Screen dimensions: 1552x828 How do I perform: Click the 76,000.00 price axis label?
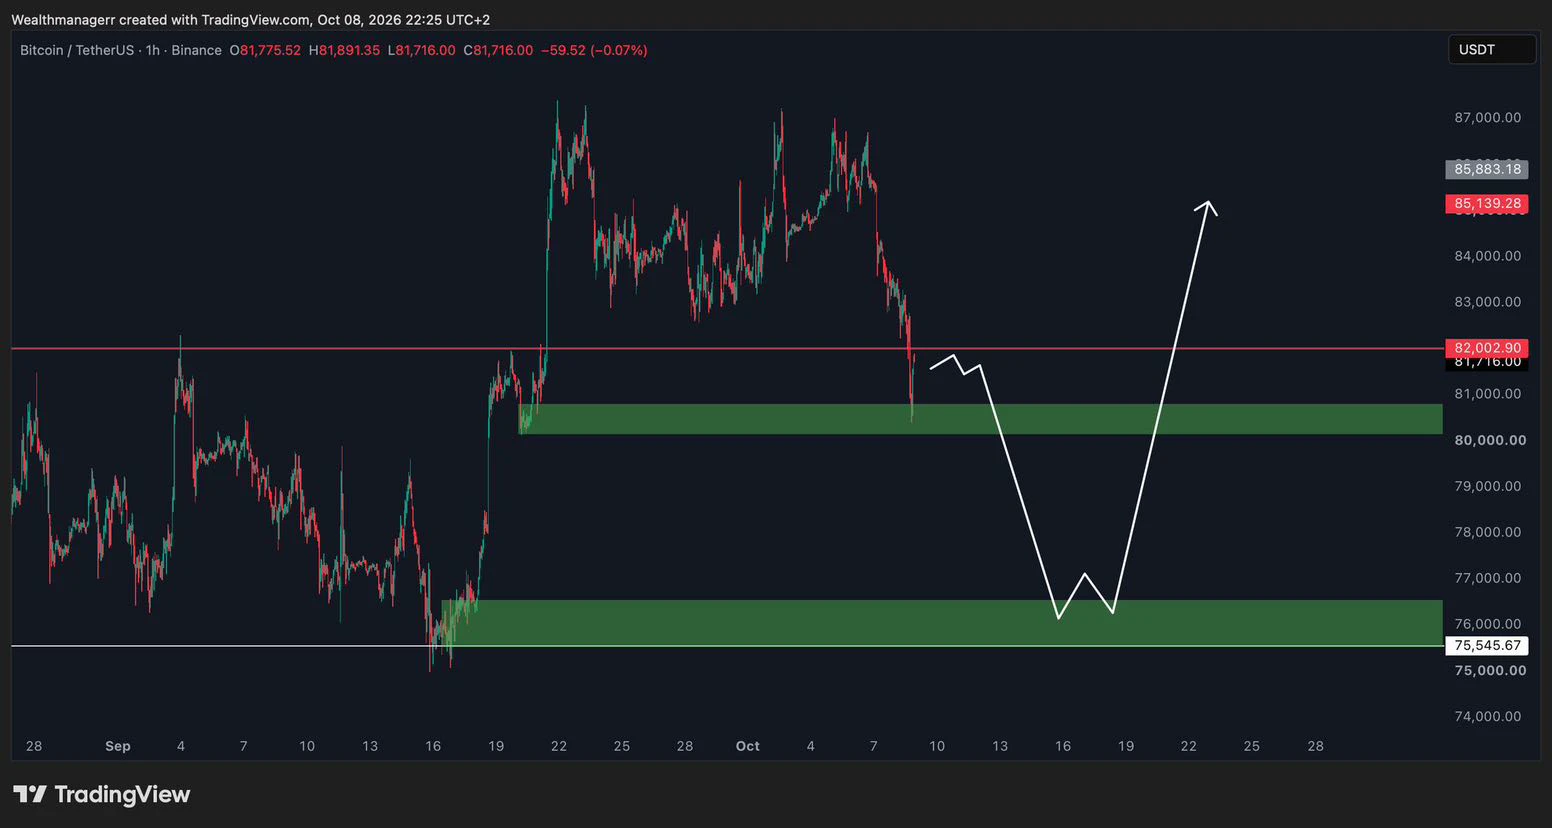click(1488, 624)
